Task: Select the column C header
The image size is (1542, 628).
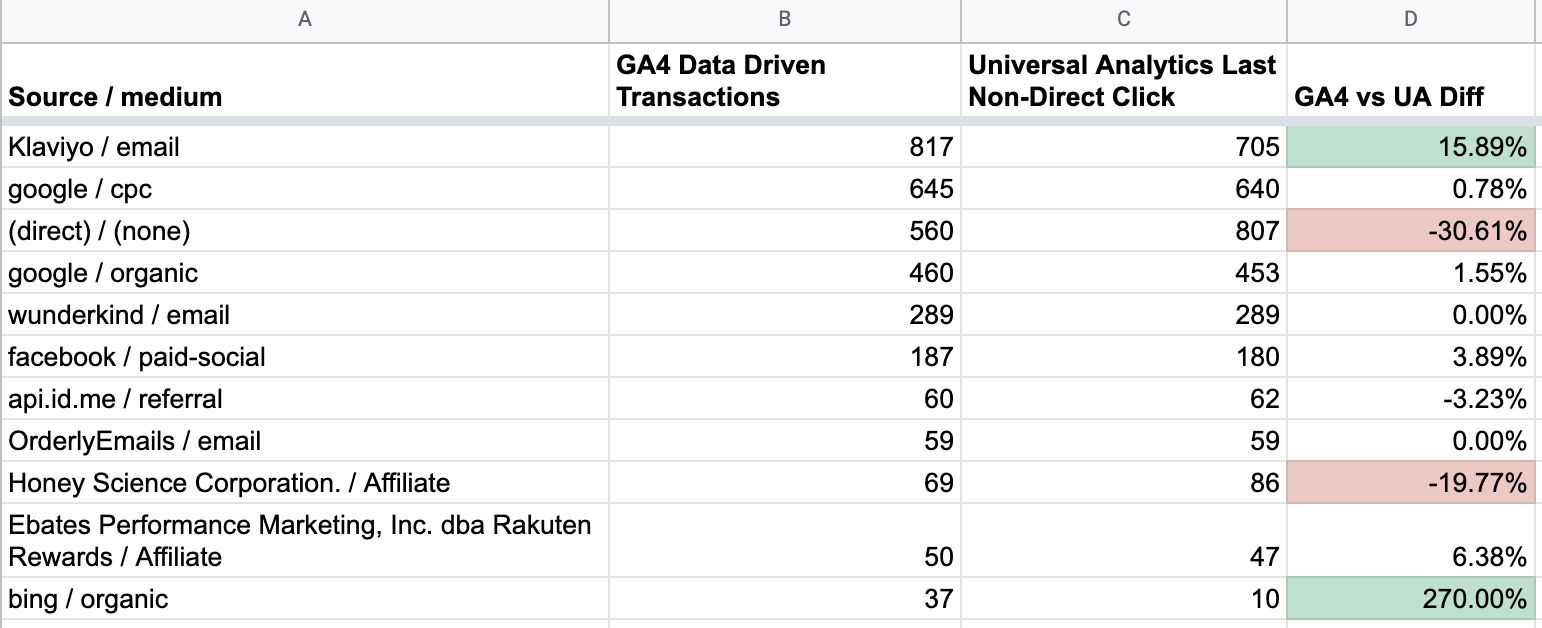Action: [1122, 19]
